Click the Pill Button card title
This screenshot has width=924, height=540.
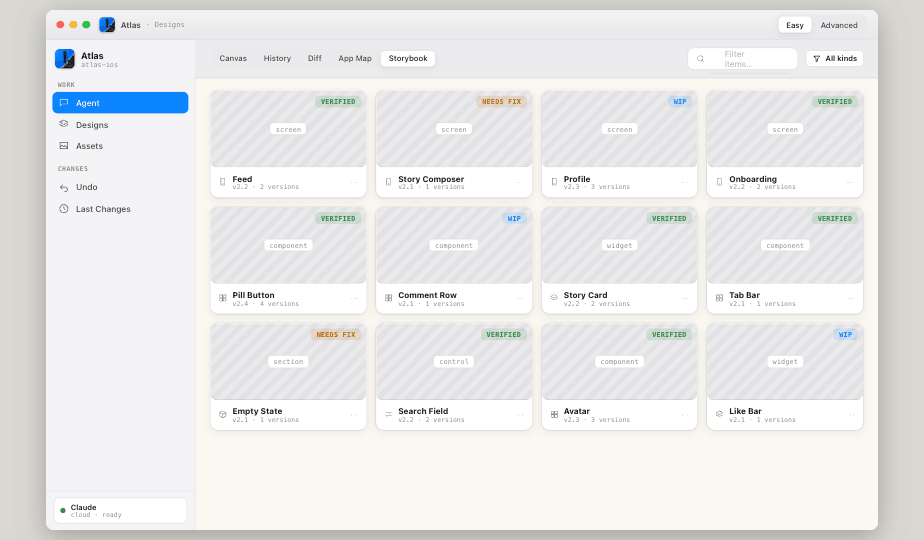(253, 295)
